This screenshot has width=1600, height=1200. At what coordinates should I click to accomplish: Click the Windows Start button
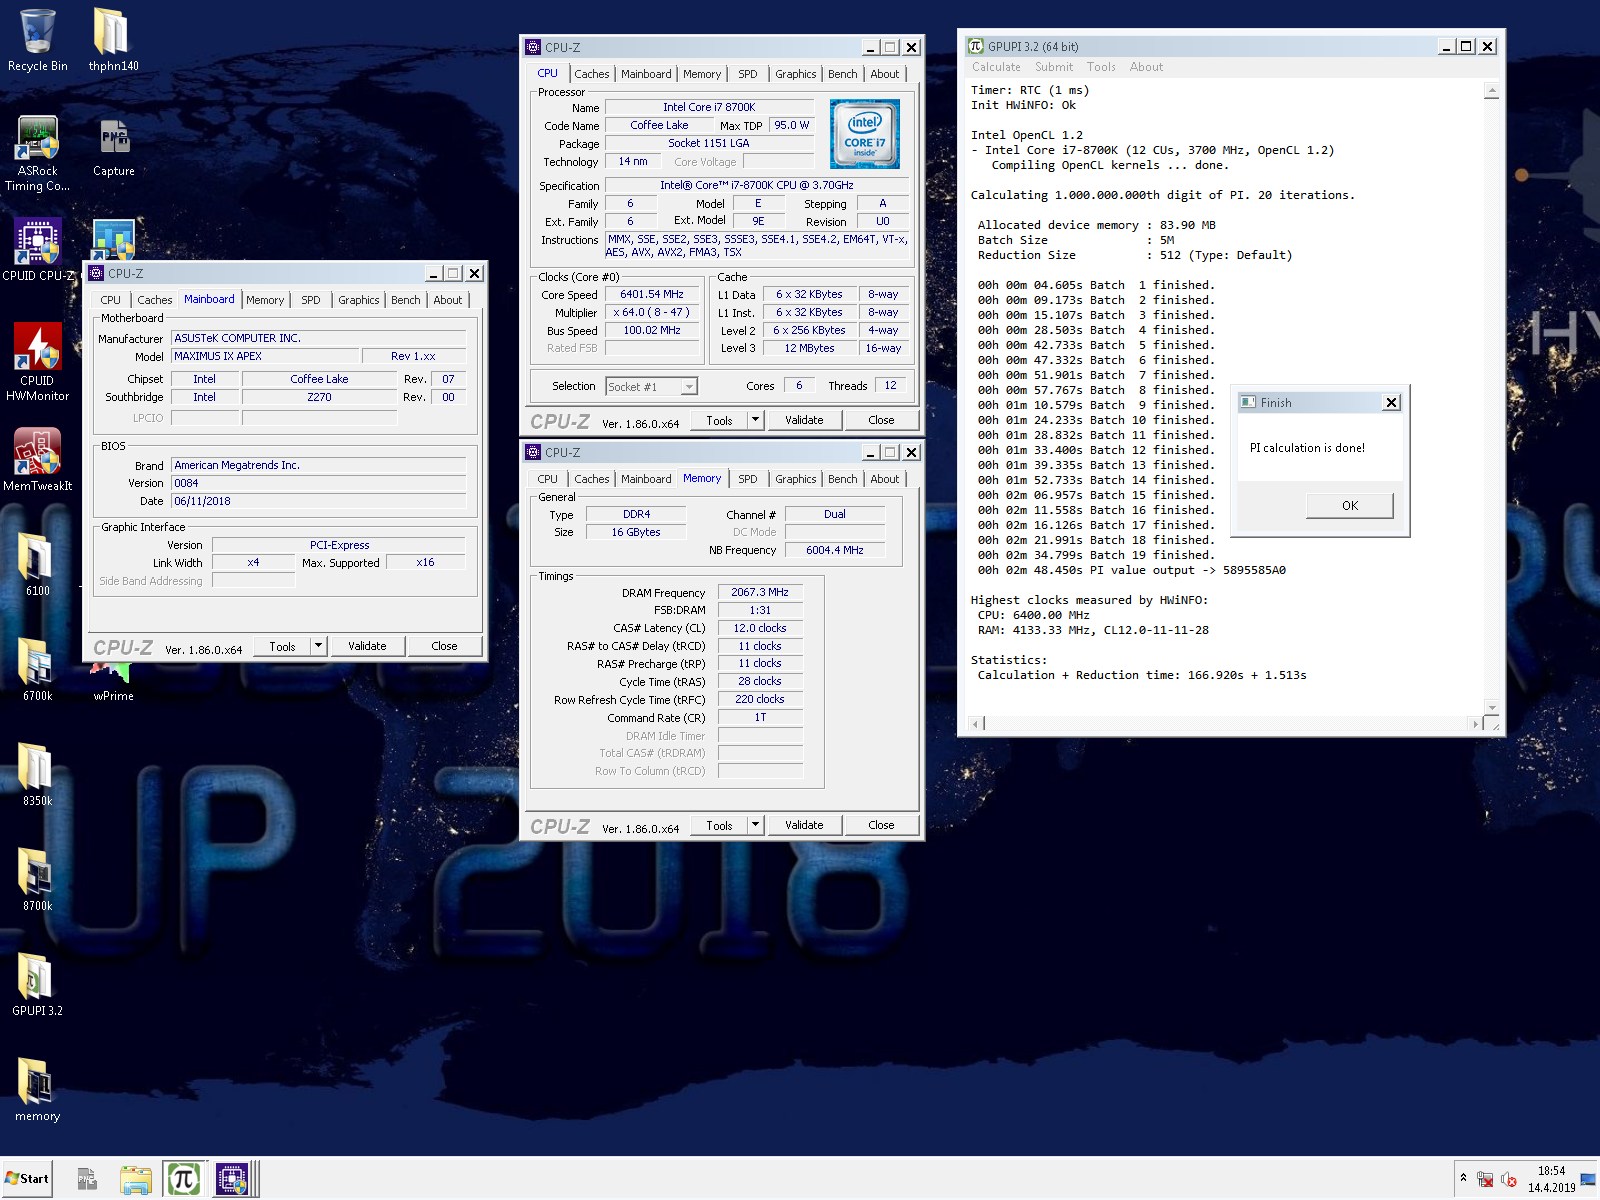click(27, 1179)
